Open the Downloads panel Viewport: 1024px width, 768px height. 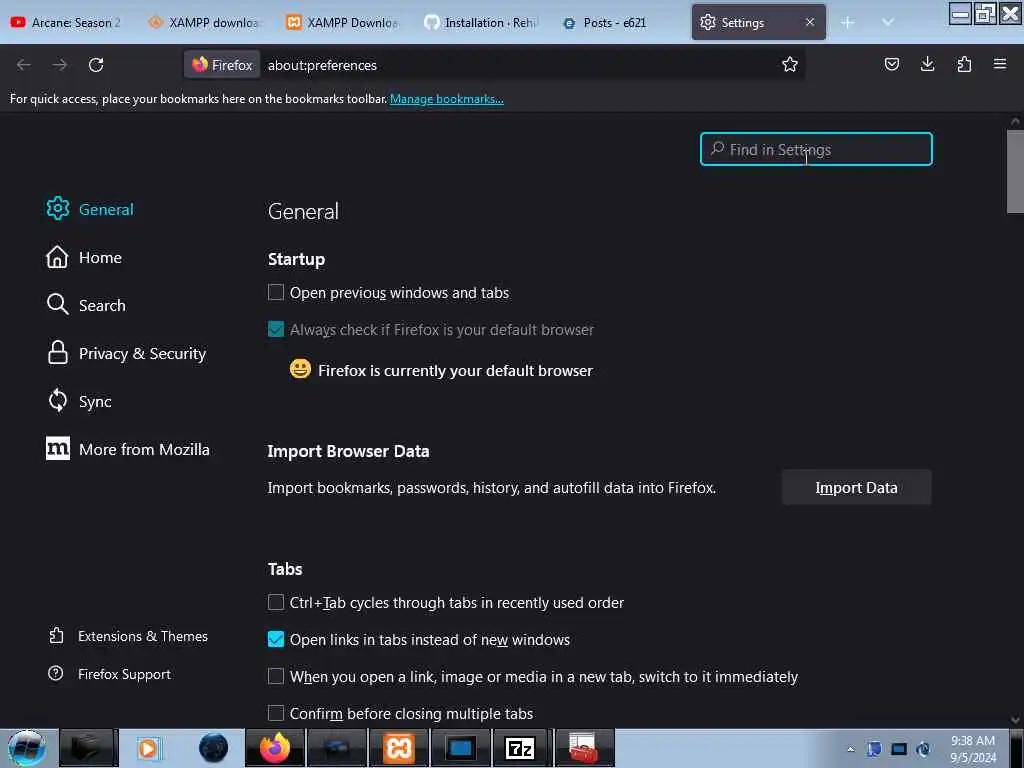927,64
